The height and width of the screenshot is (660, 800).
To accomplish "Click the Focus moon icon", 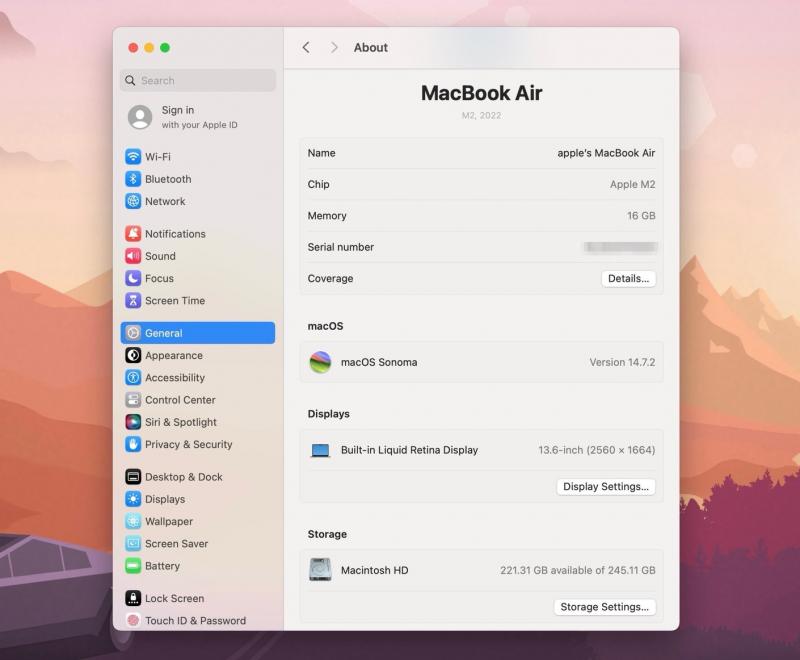I will click(x=133, y=278).
